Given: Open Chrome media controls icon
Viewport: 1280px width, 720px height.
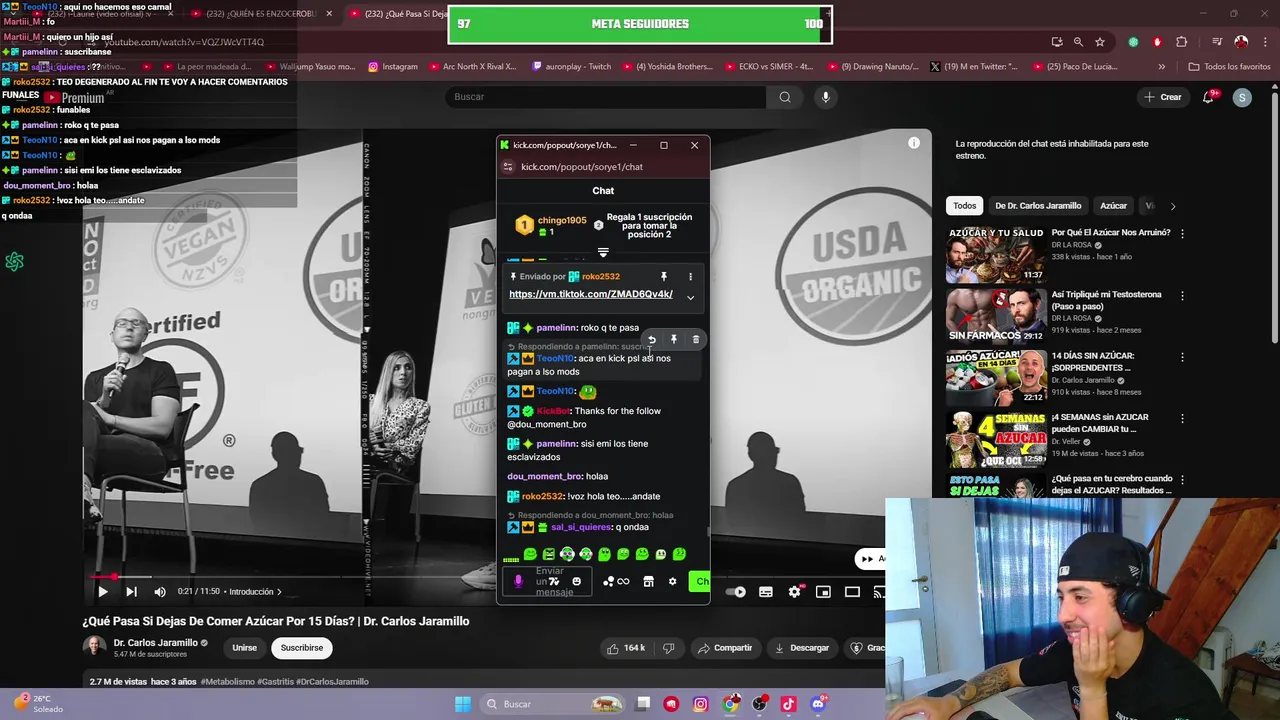Looking at the screenshot, I should click(x=1217, y=42).
